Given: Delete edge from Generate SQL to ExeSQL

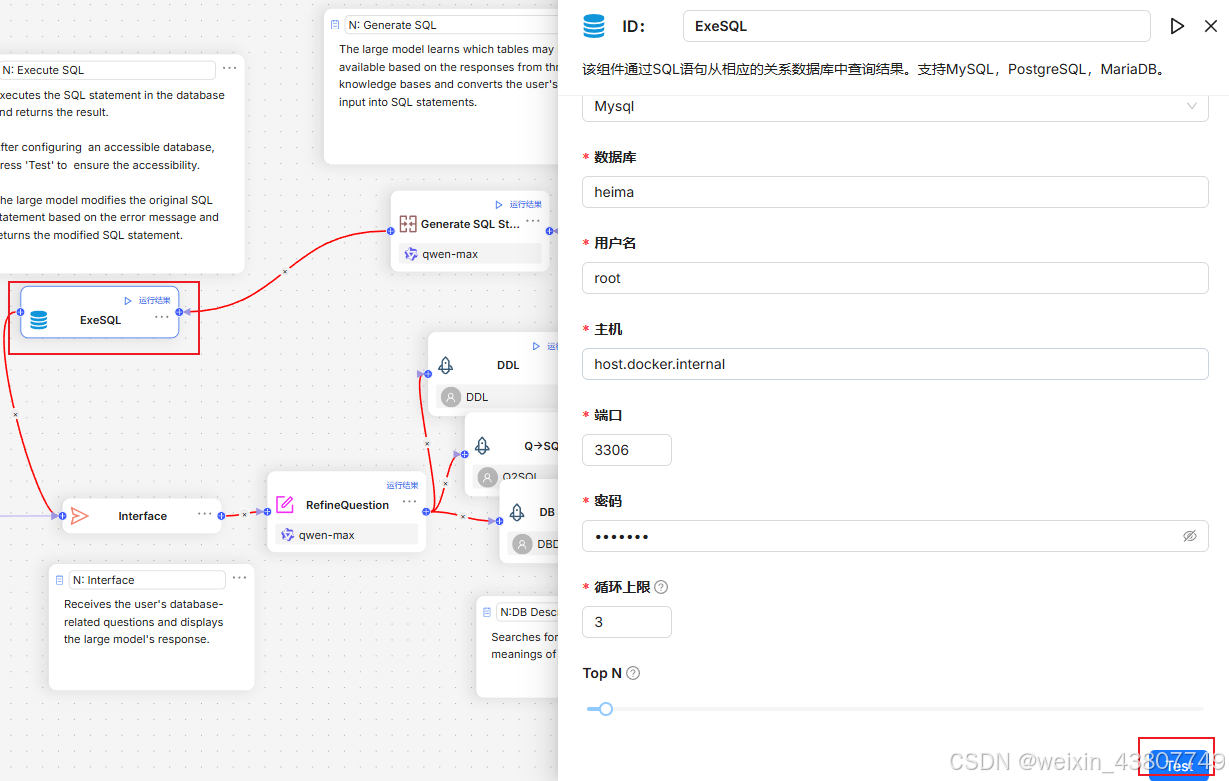Looking at the screenshot, I should [x=284, y=271].
